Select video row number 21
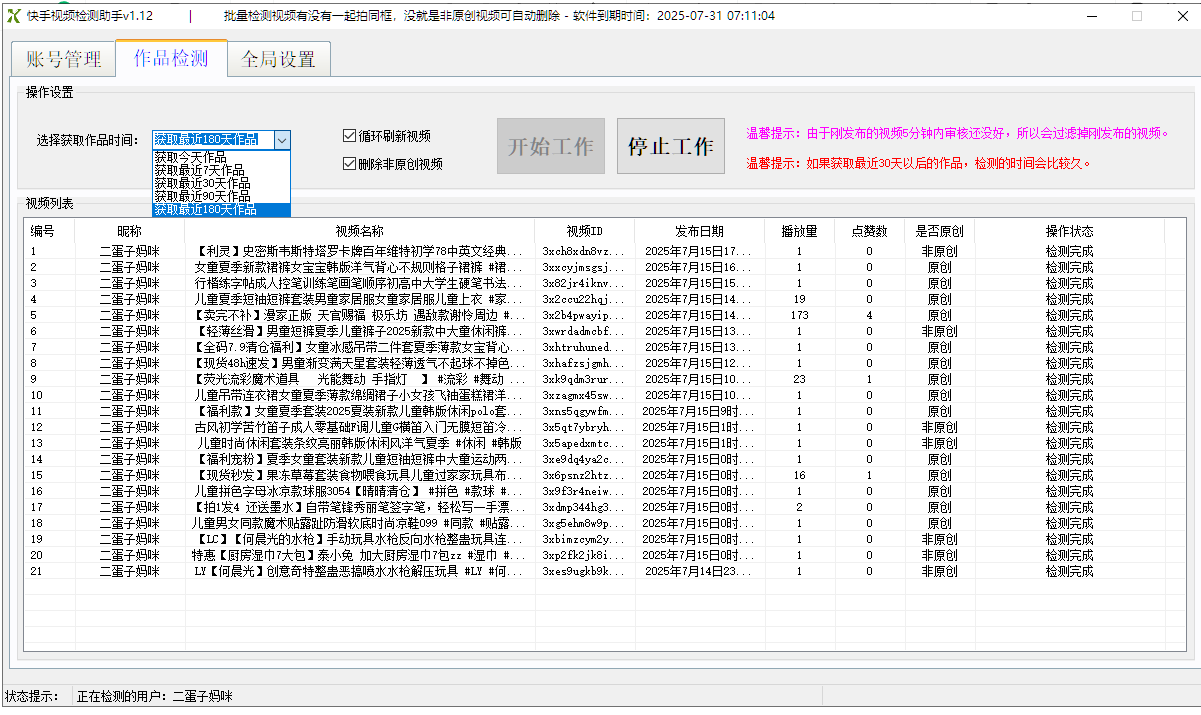This screenshot has width=1201, height=715. [605, 571]
